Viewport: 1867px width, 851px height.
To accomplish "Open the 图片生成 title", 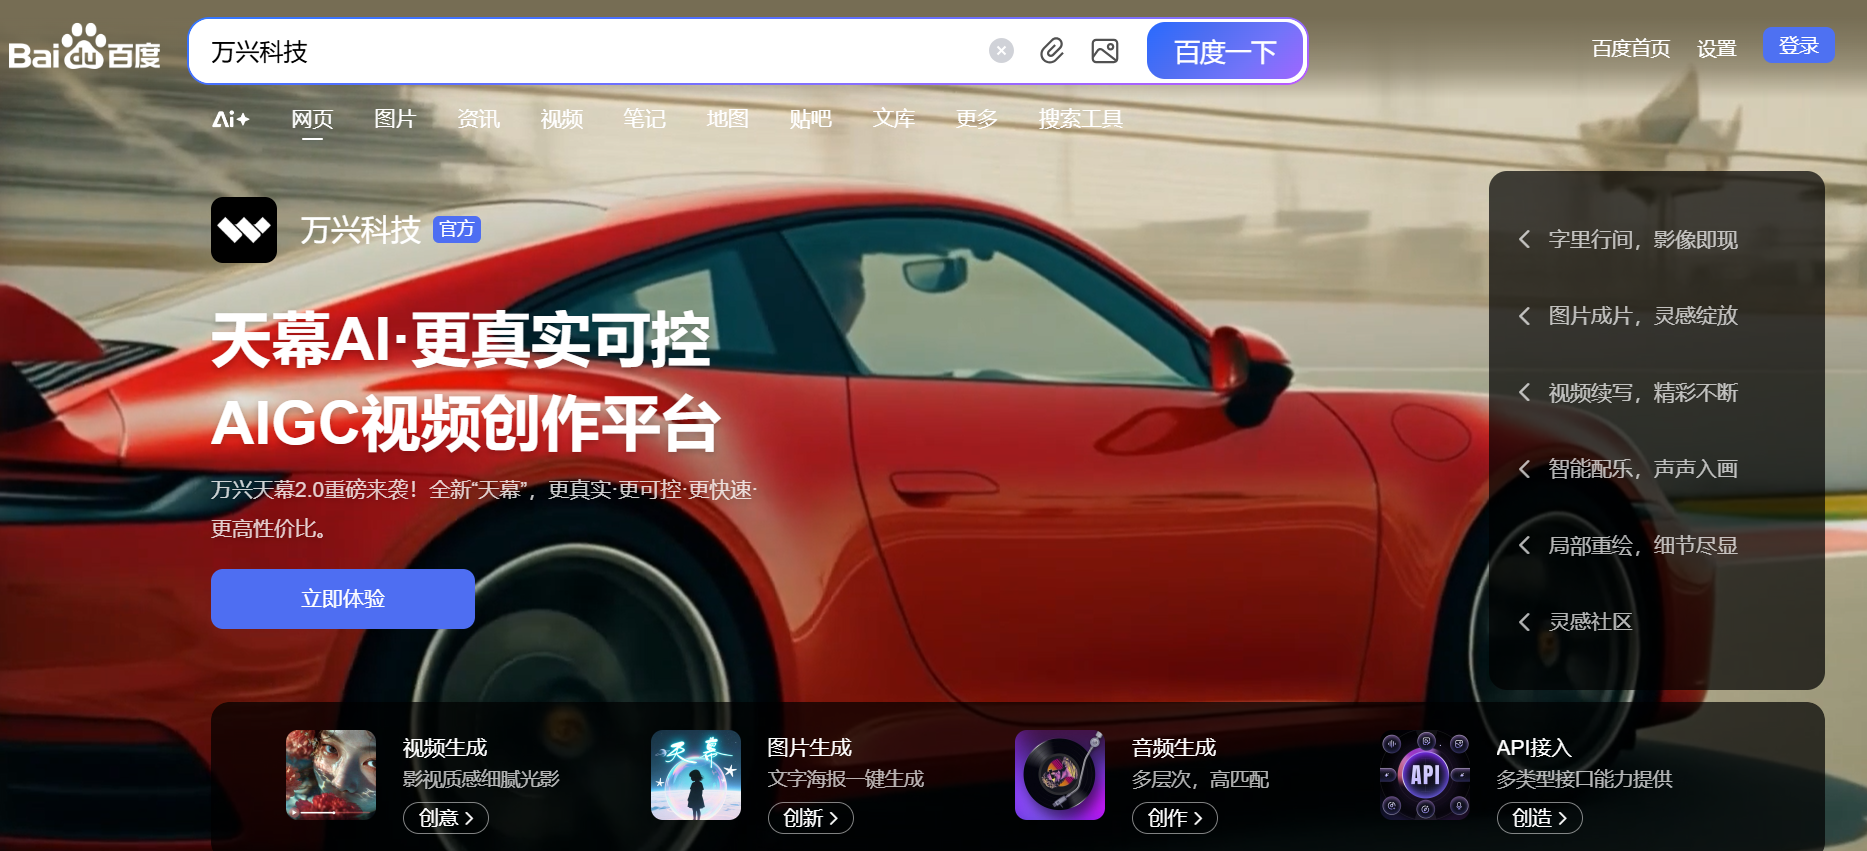I will [810, 748].
